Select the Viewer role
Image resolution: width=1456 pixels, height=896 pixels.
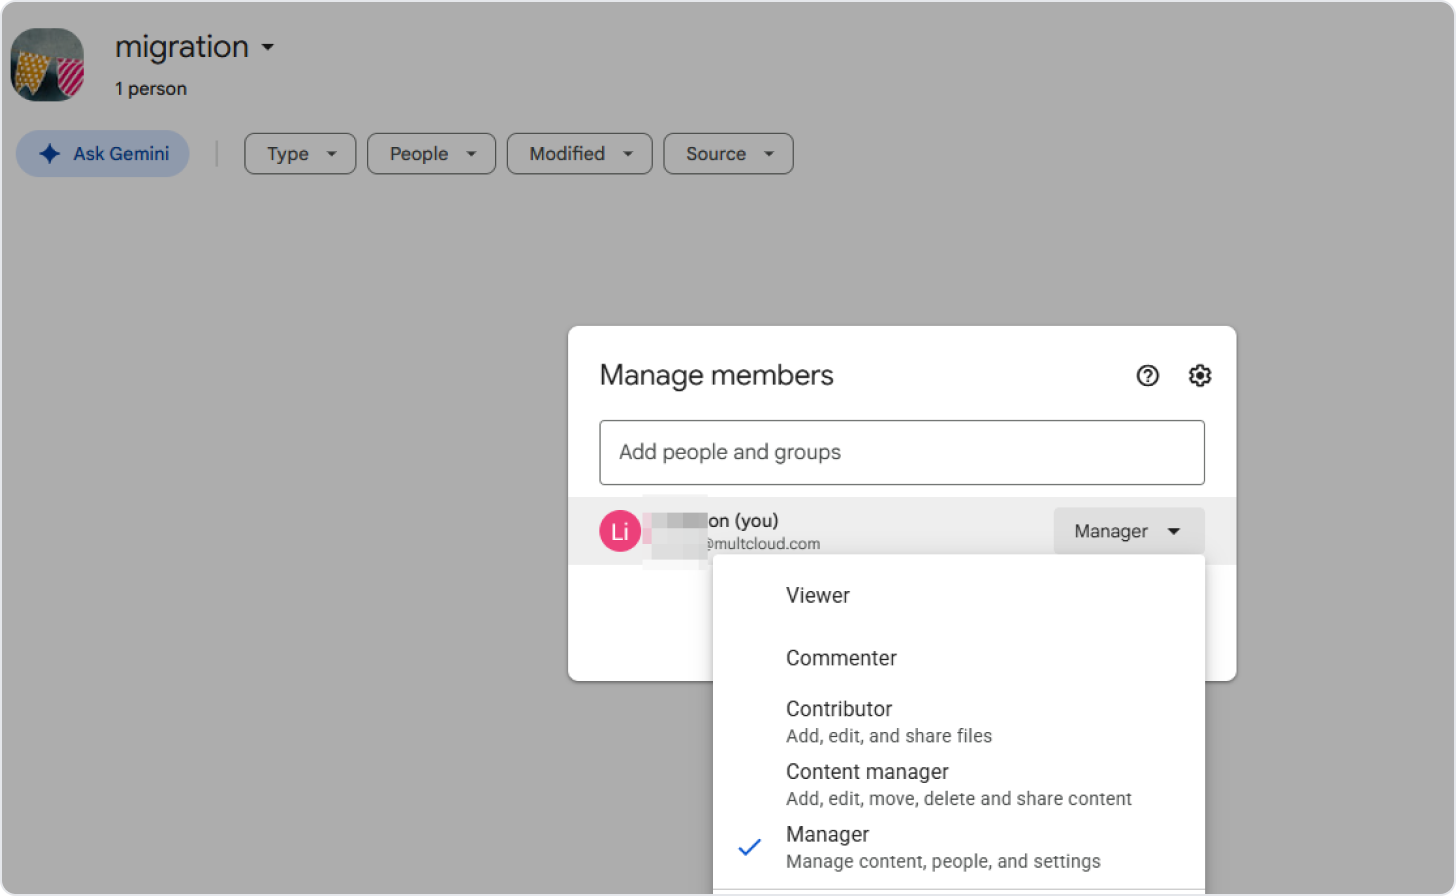(959, 595)
